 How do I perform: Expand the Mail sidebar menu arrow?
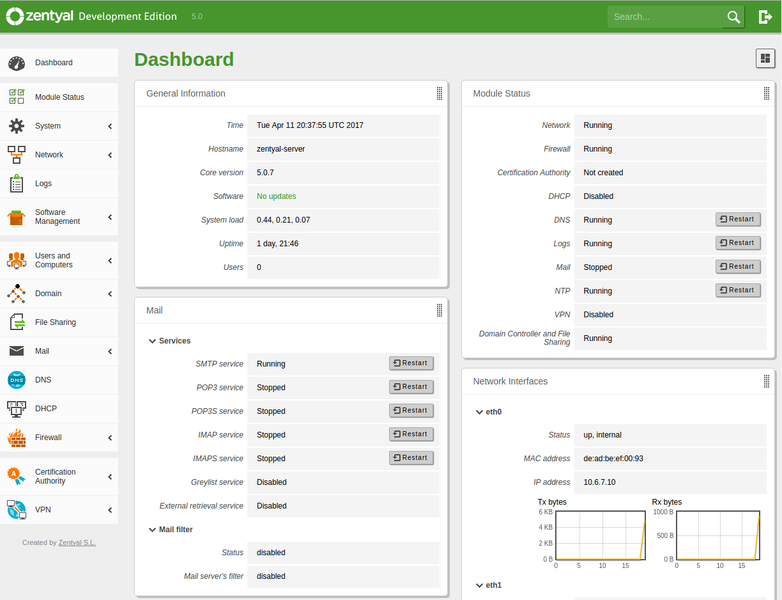110,351
